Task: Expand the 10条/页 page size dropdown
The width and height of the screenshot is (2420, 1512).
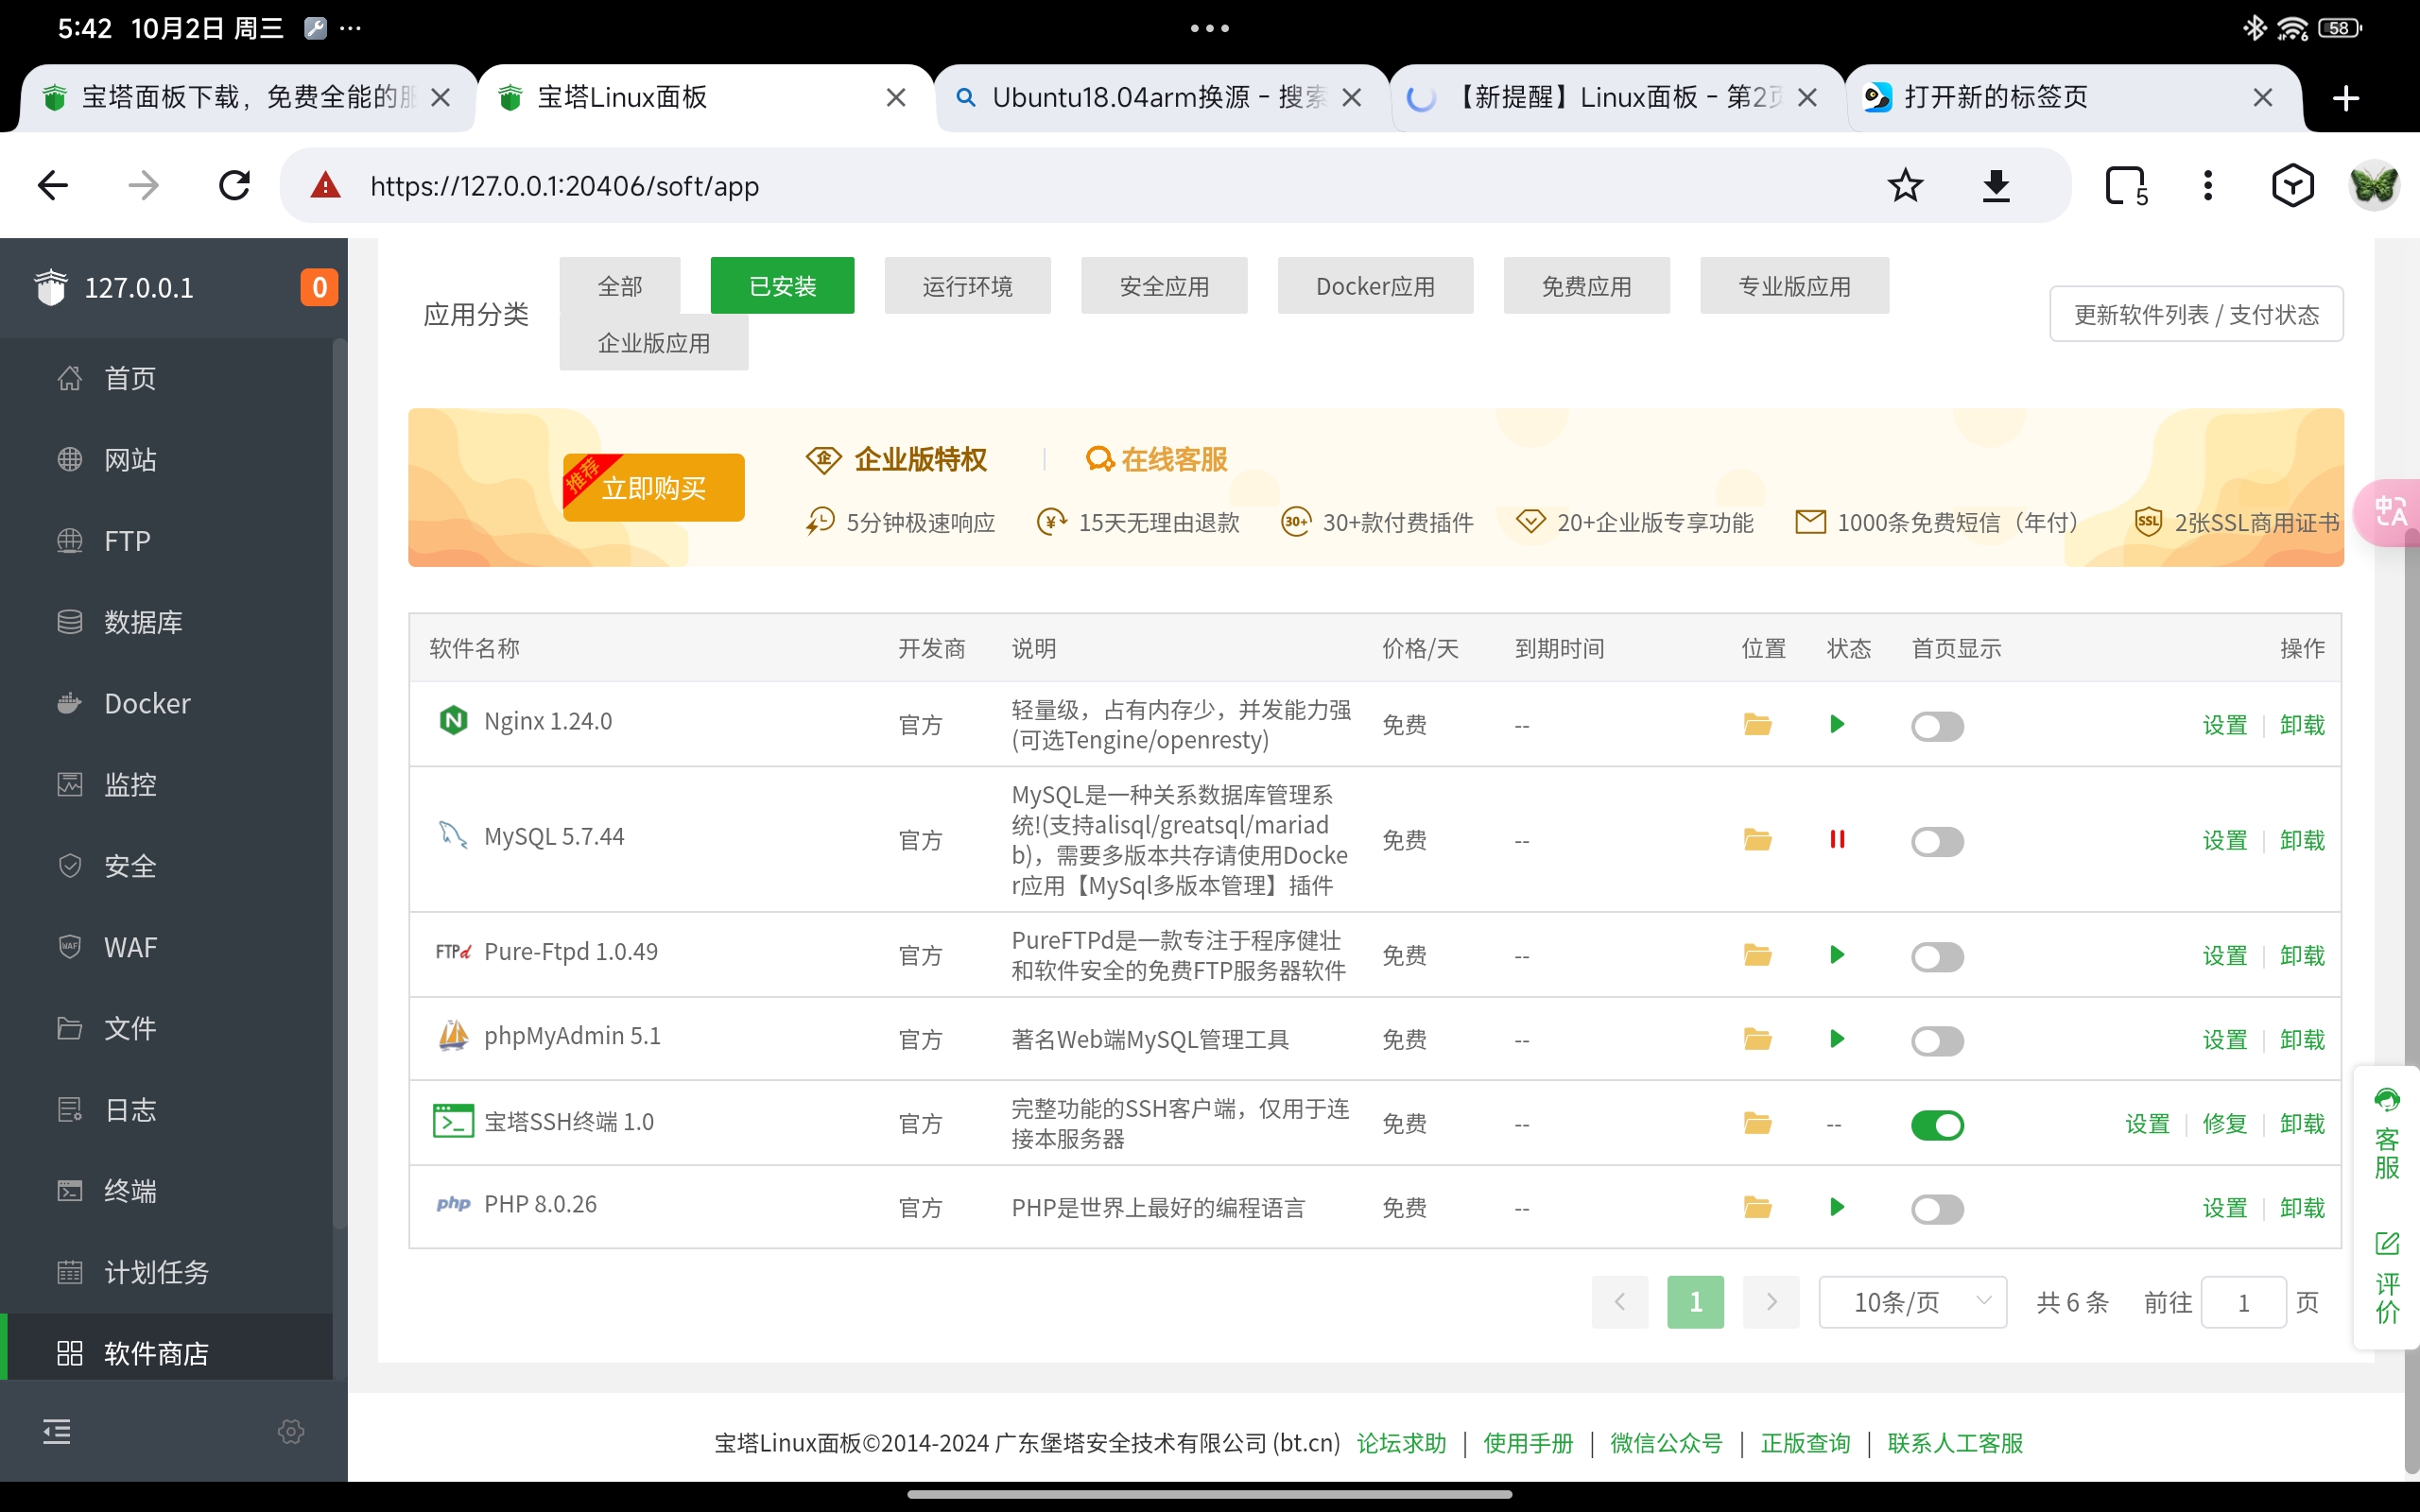Action: pyautogui.click(x=1912, y=1302)
